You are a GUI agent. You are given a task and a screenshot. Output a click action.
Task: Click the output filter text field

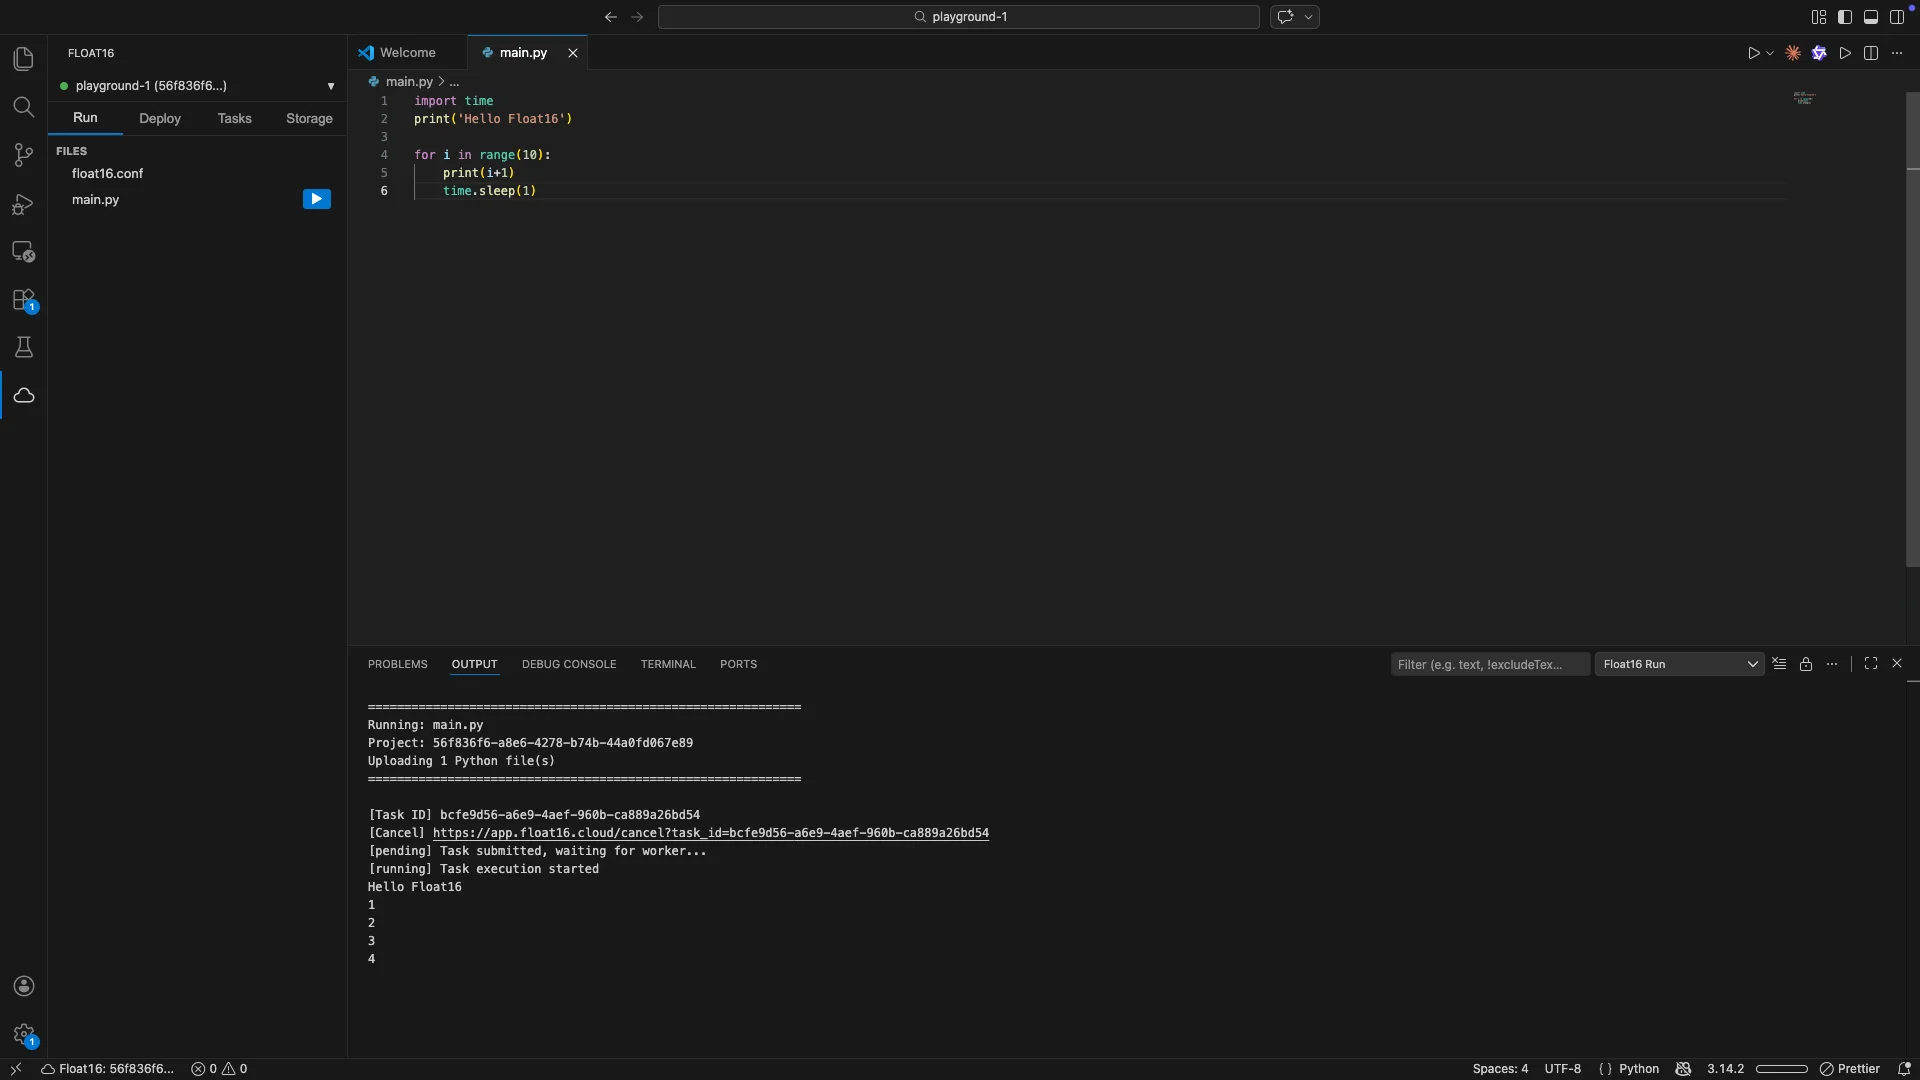[1488, 664]
